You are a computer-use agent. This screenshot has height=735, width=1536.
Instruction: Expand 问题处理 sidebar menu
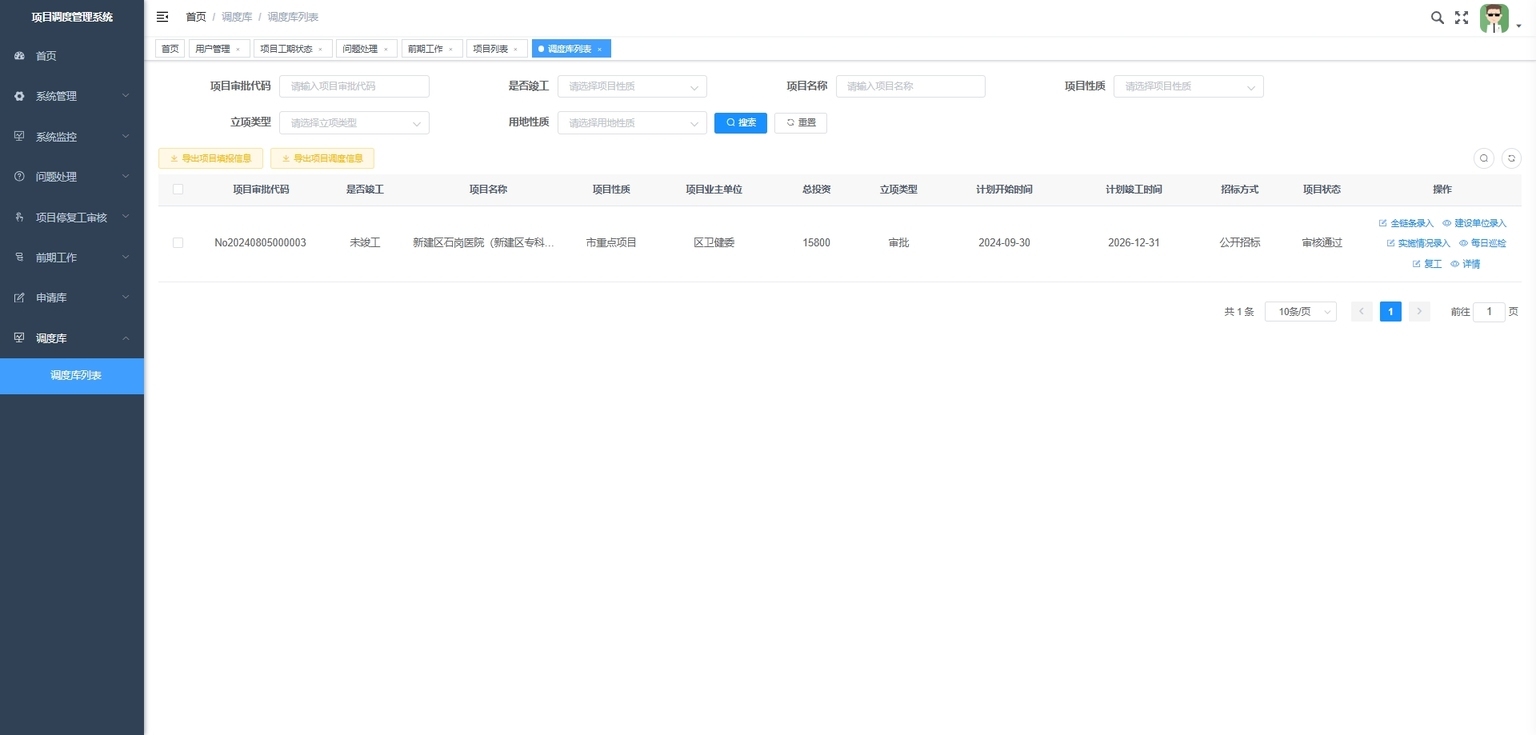coord(72,177)
